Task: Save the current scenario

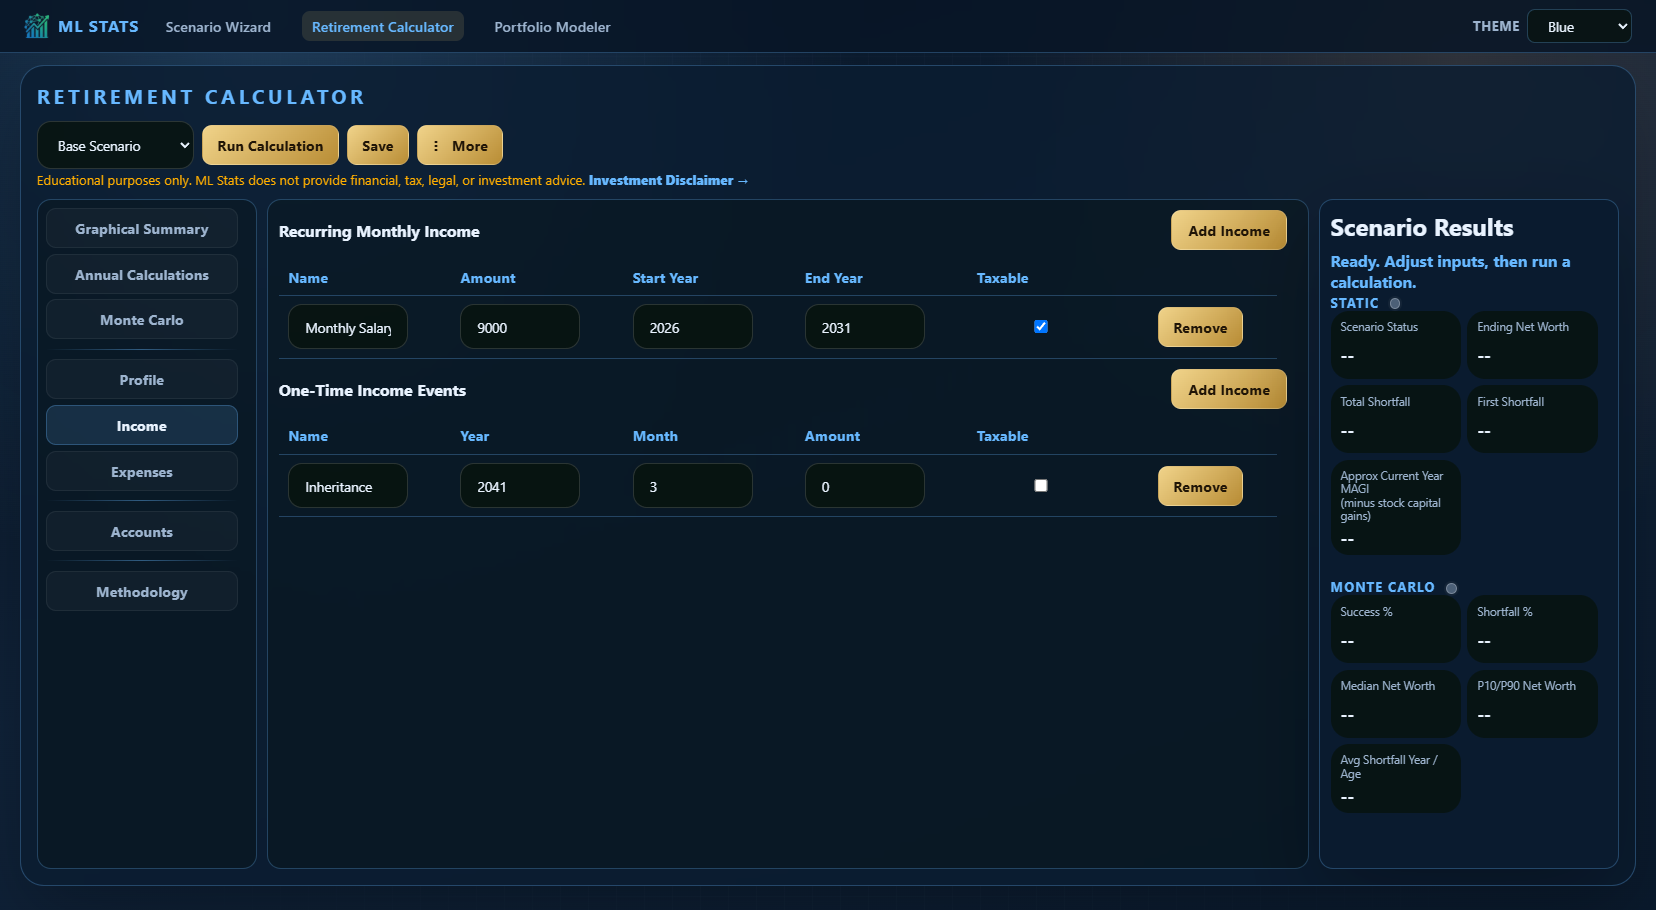Action: 378,145
